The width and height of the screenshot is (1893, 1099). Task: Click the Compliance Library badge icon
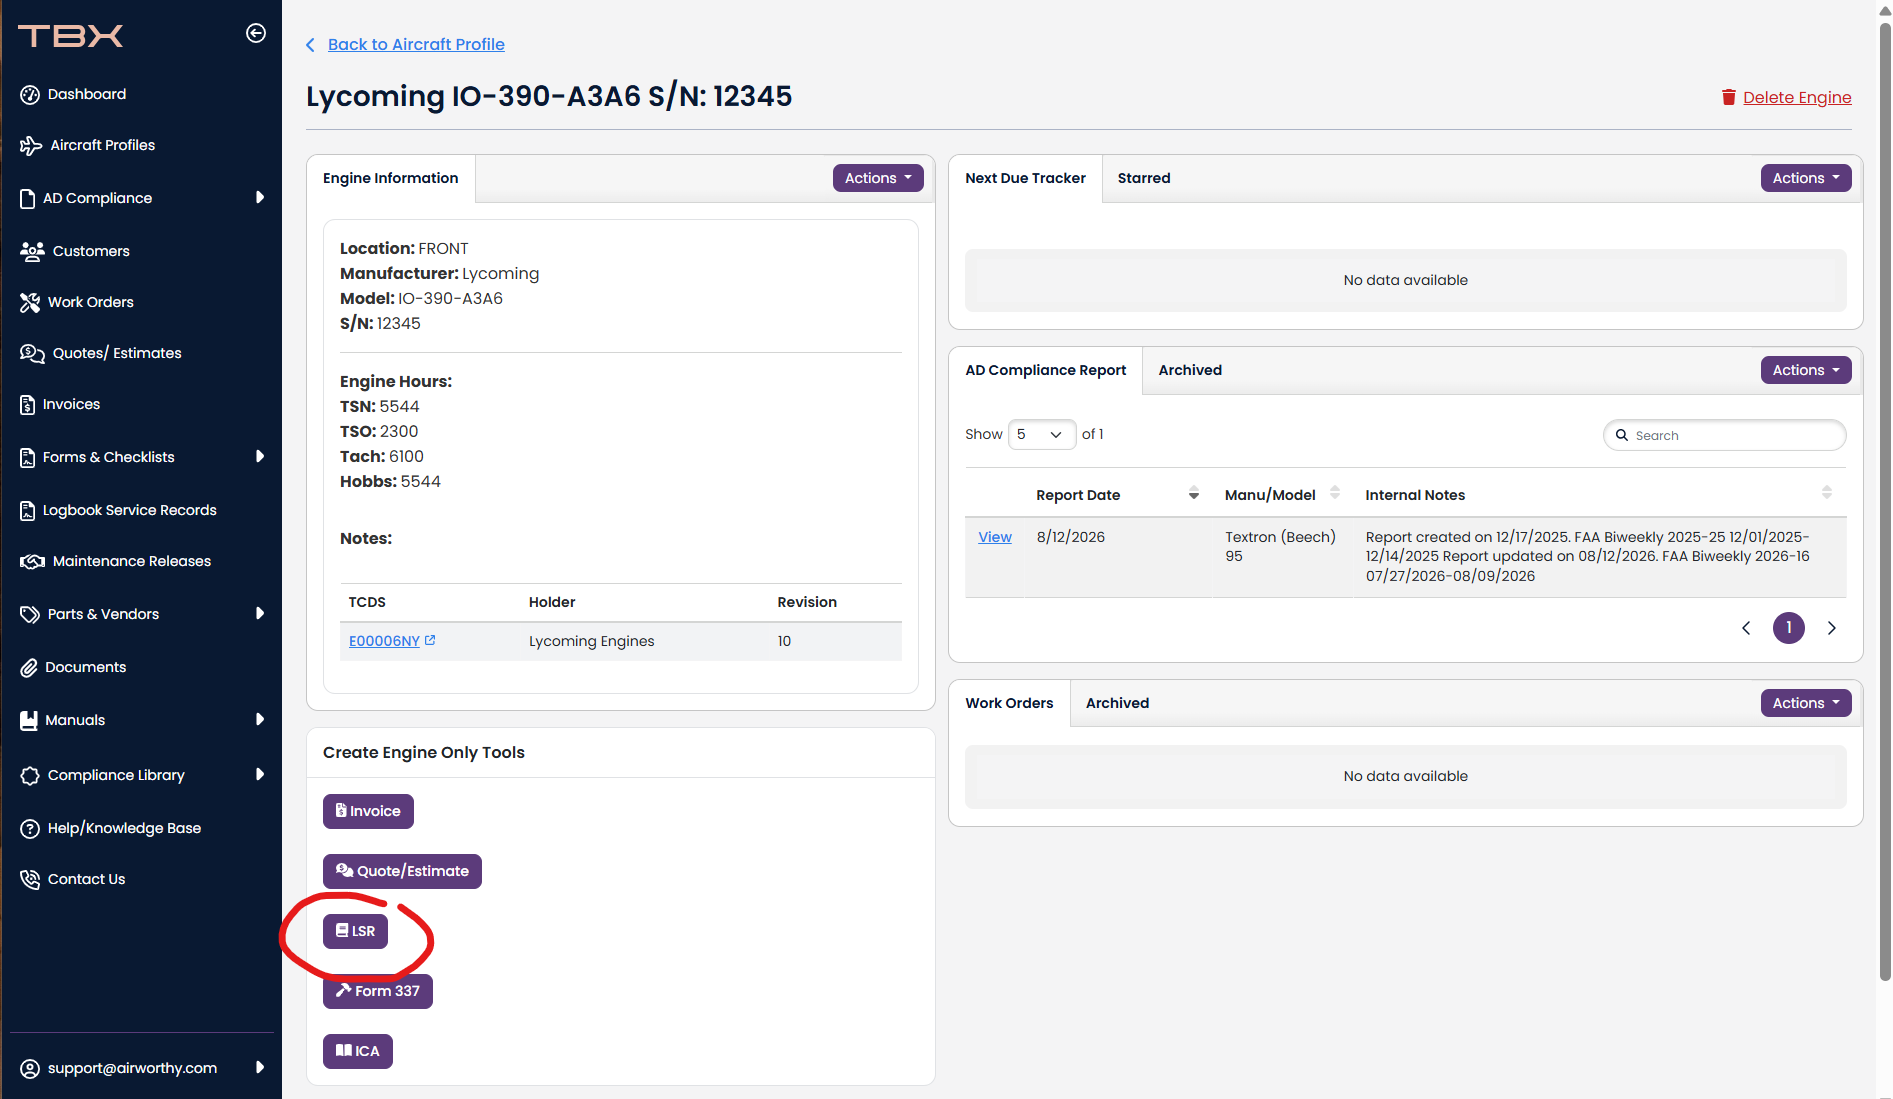tap(30, 776)
